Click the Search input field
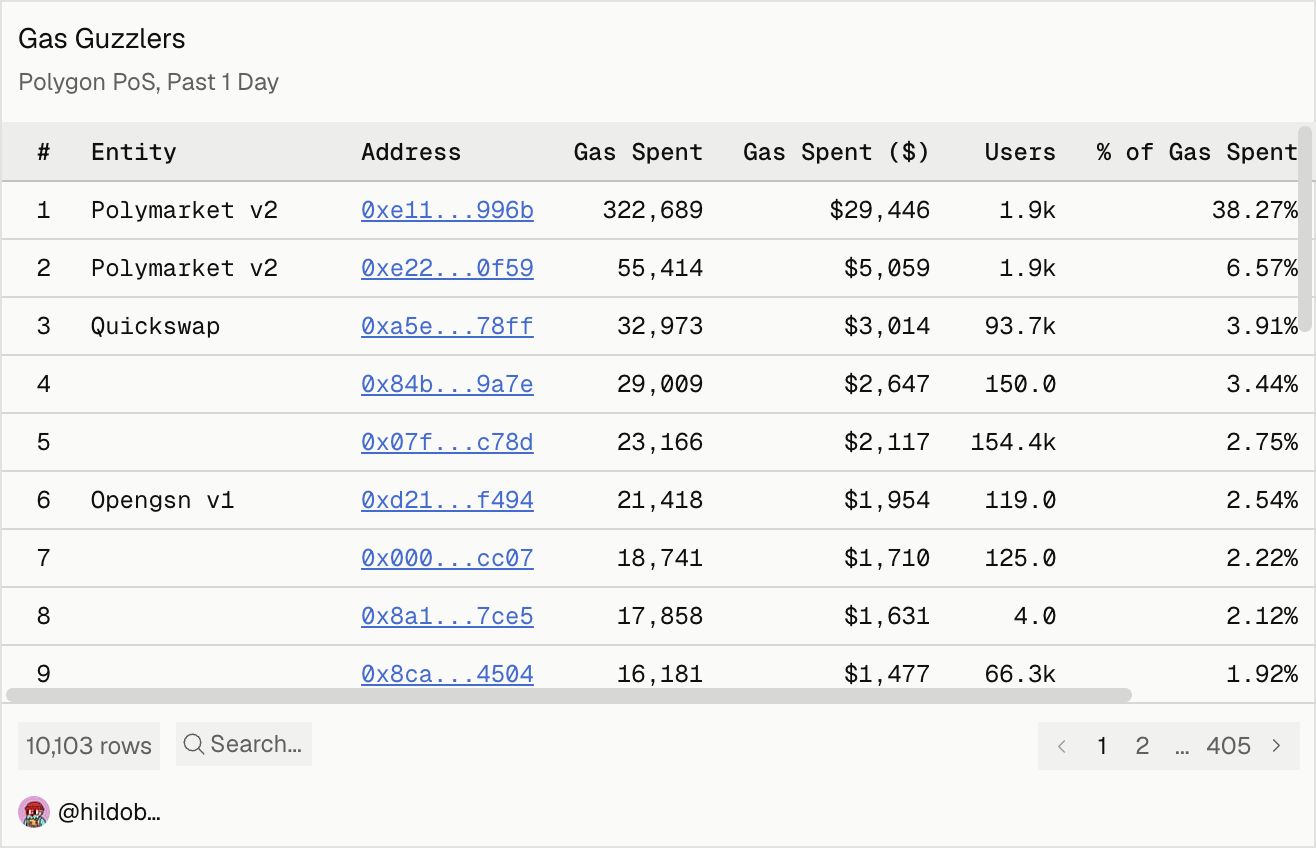Screen dimensions: 1316x848 [x=244, y=744]
